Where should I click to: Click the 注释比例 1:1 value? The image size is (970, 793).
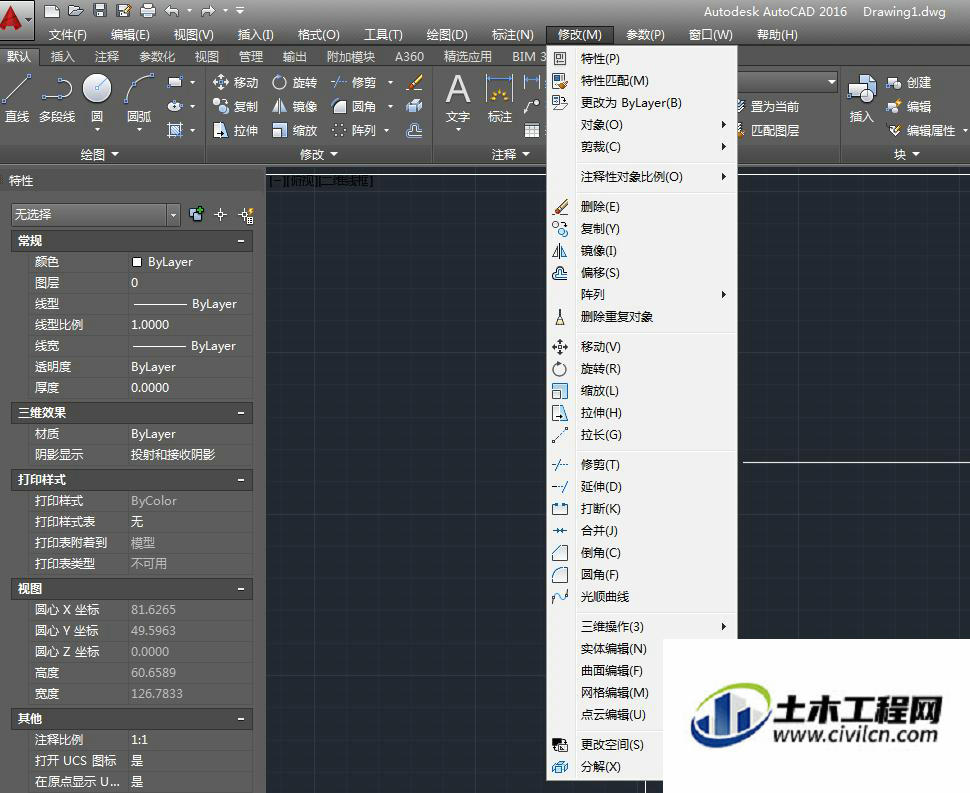coord(191,740)
